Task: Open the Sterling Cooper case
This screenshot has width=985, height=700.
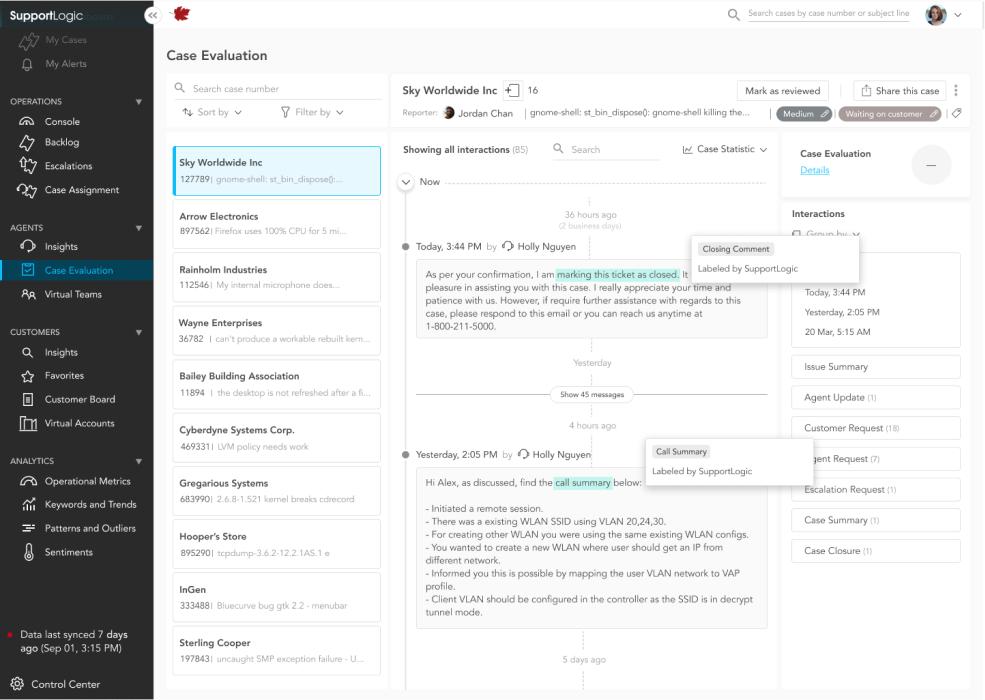Action: tap(276, 650)
